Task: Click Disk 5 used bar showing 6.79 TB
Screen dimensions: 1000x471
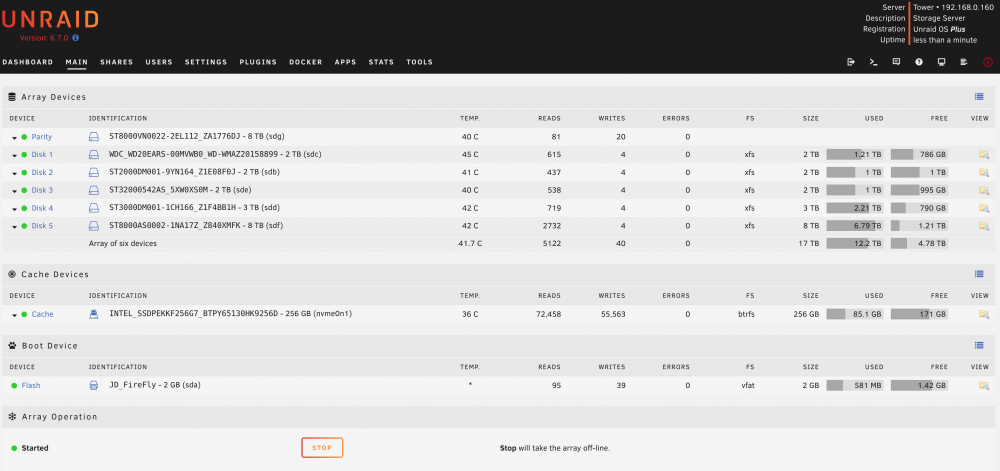Action: click(x=855, y=226)
